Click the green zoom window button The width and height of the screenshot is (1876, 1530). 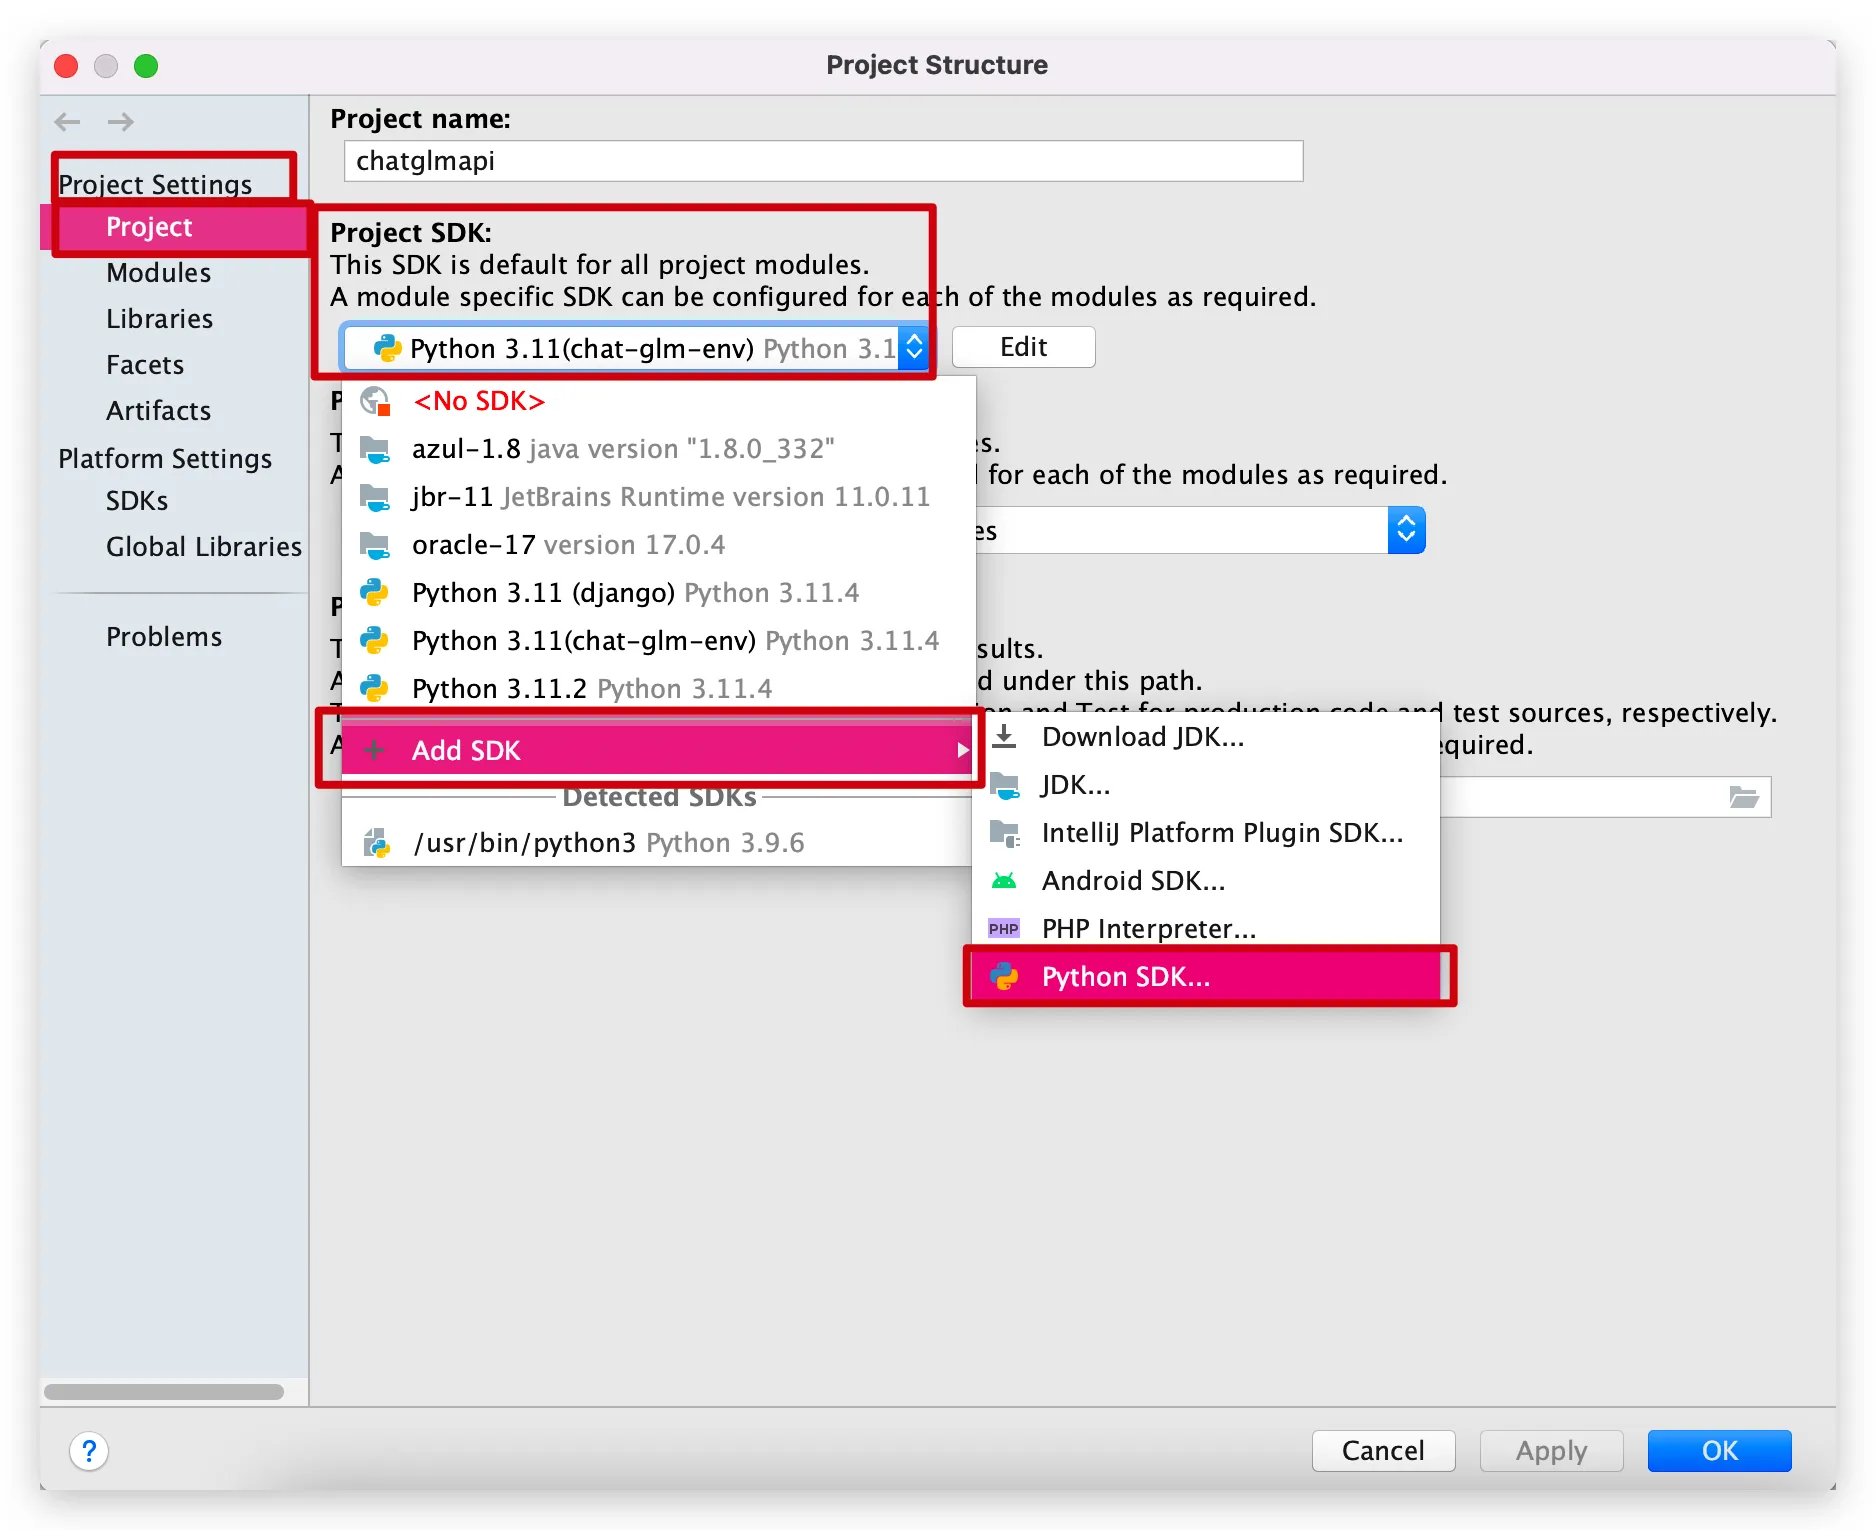point(146,66)
